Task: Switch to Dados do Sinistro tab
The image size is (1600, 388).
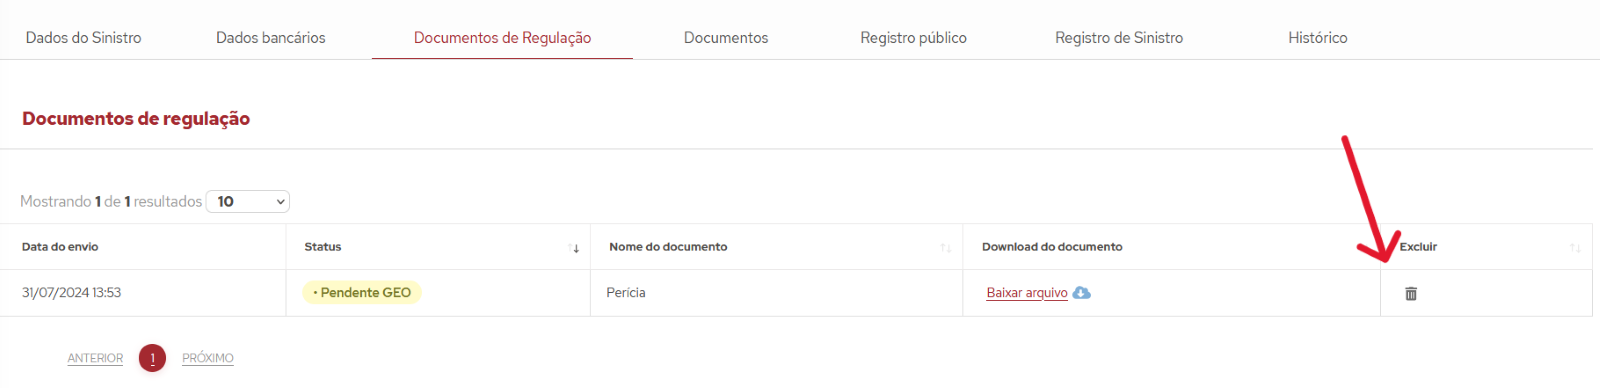Action: coord(84,38)
